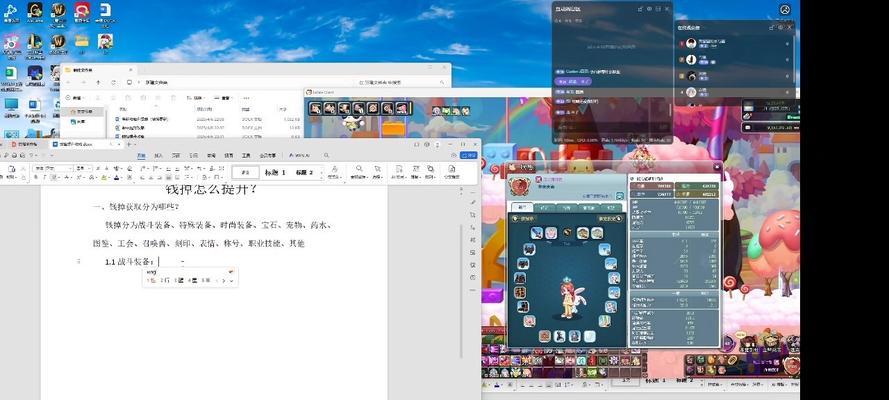Expand the IME candidate list chevron
This screenshot has width=889, height=400.
(x=231, y=280)
